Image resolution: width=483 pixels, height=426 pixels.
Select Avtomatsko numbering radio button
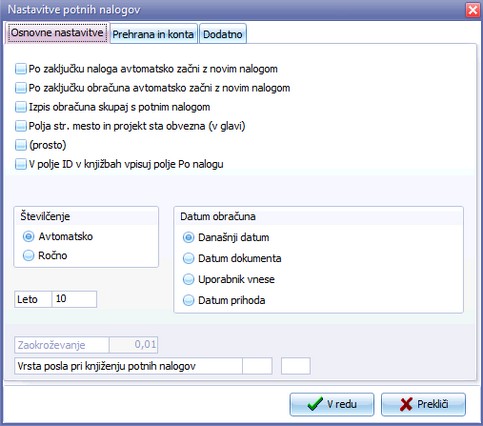(28, 237)
